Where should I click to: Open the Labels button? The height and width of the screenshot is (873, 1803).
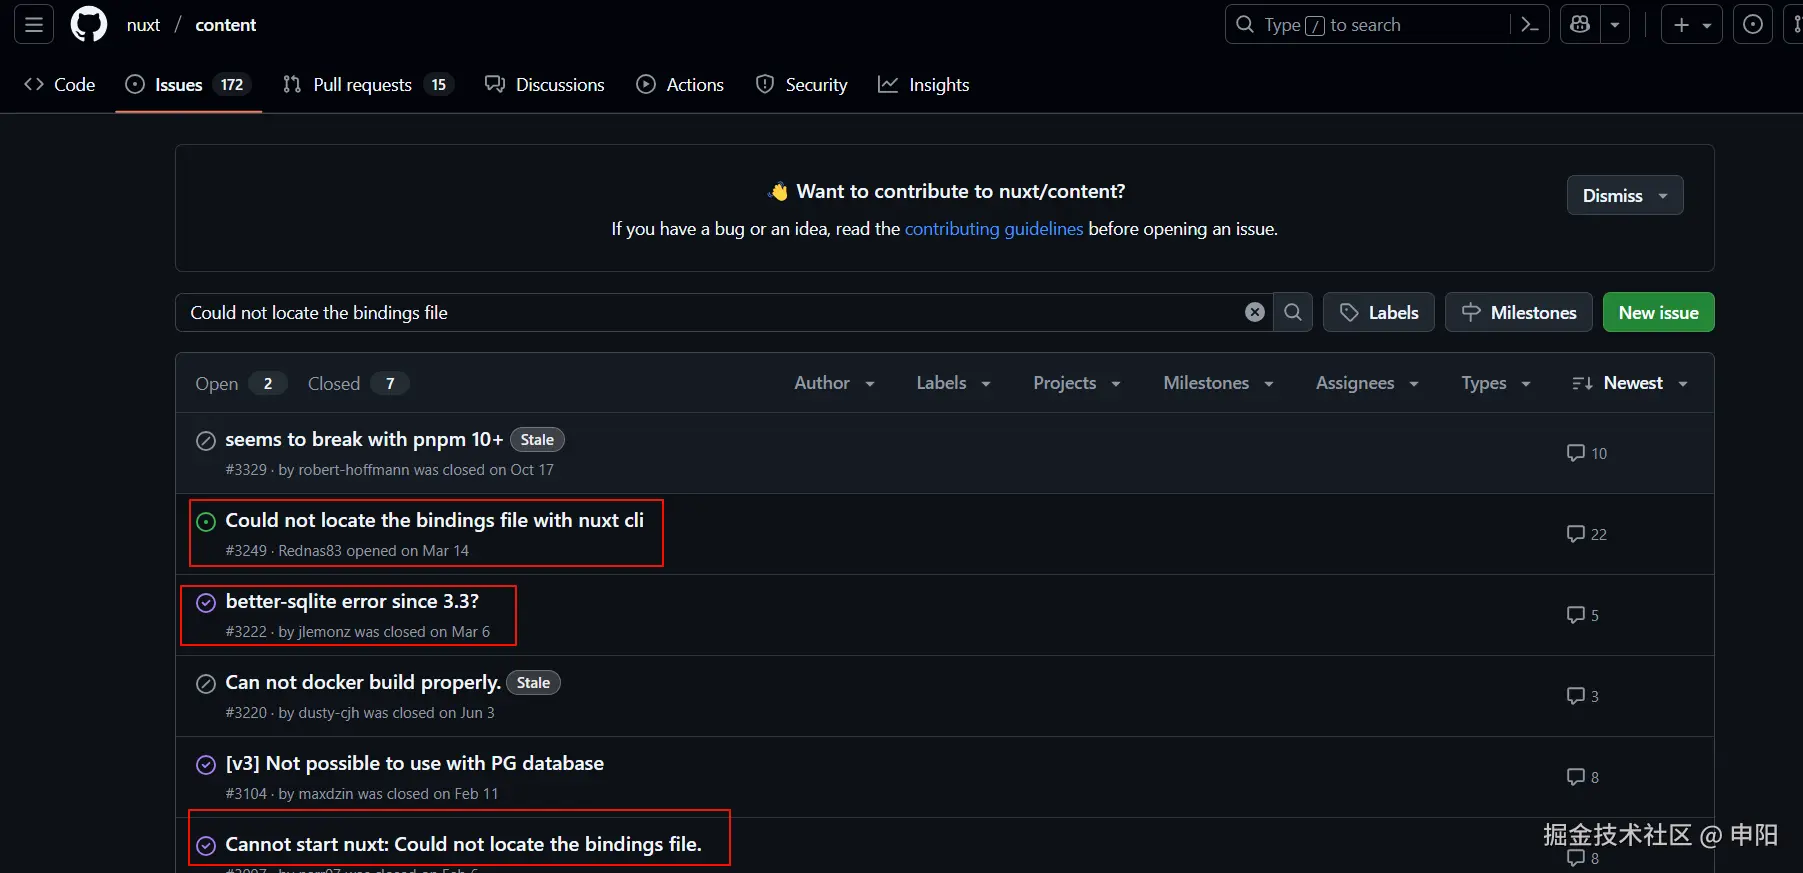(x=1379, y=313)
